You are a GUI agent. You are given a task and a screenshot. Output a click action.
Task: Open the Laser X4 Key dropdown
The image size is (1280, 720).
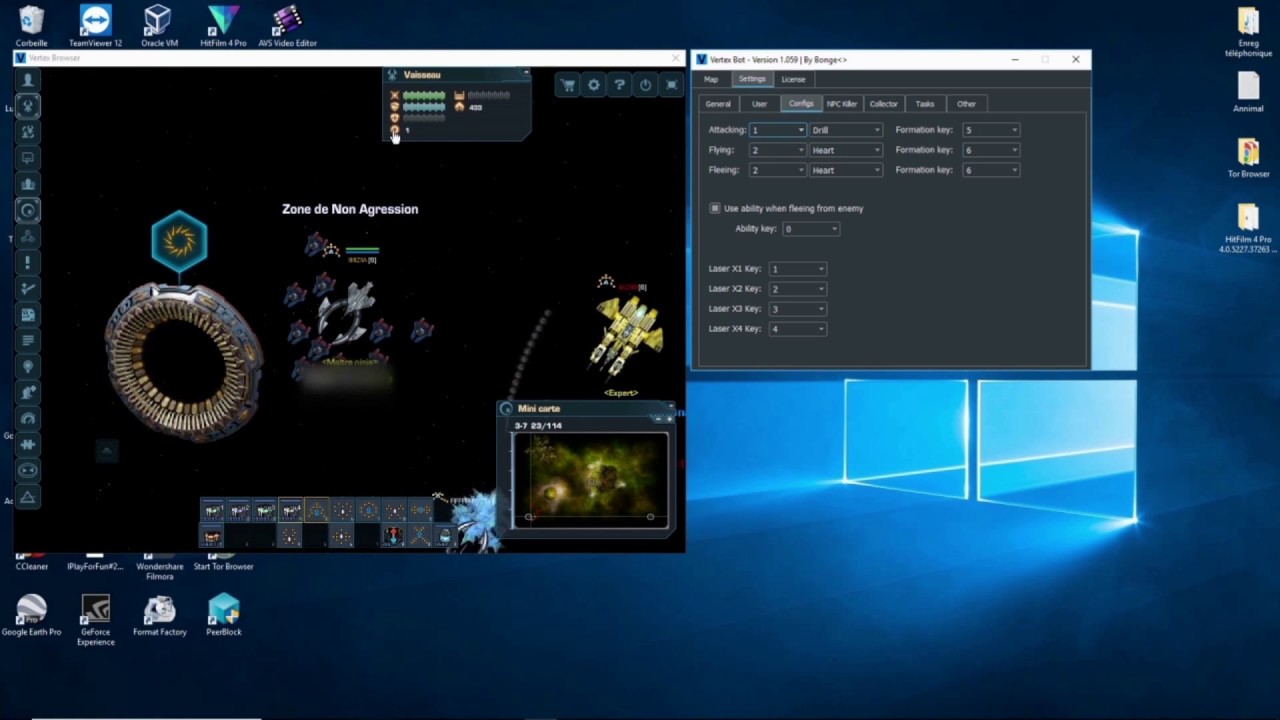click(797, 329)
